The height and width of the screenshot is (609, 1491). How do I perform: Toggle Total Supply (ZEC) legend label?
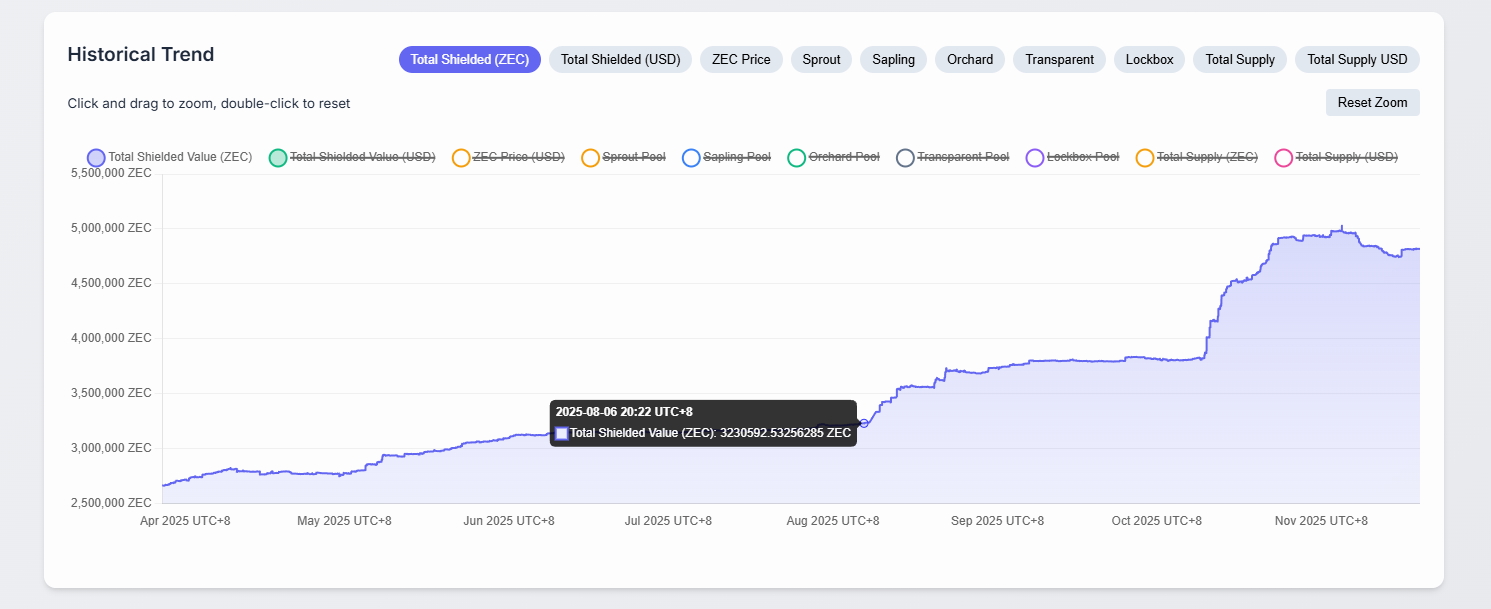(1207, 157)
